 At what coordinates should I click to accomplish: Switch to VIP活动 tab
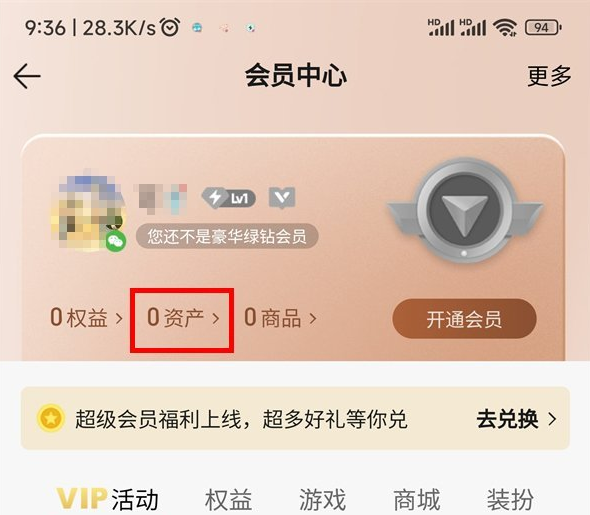108,499
